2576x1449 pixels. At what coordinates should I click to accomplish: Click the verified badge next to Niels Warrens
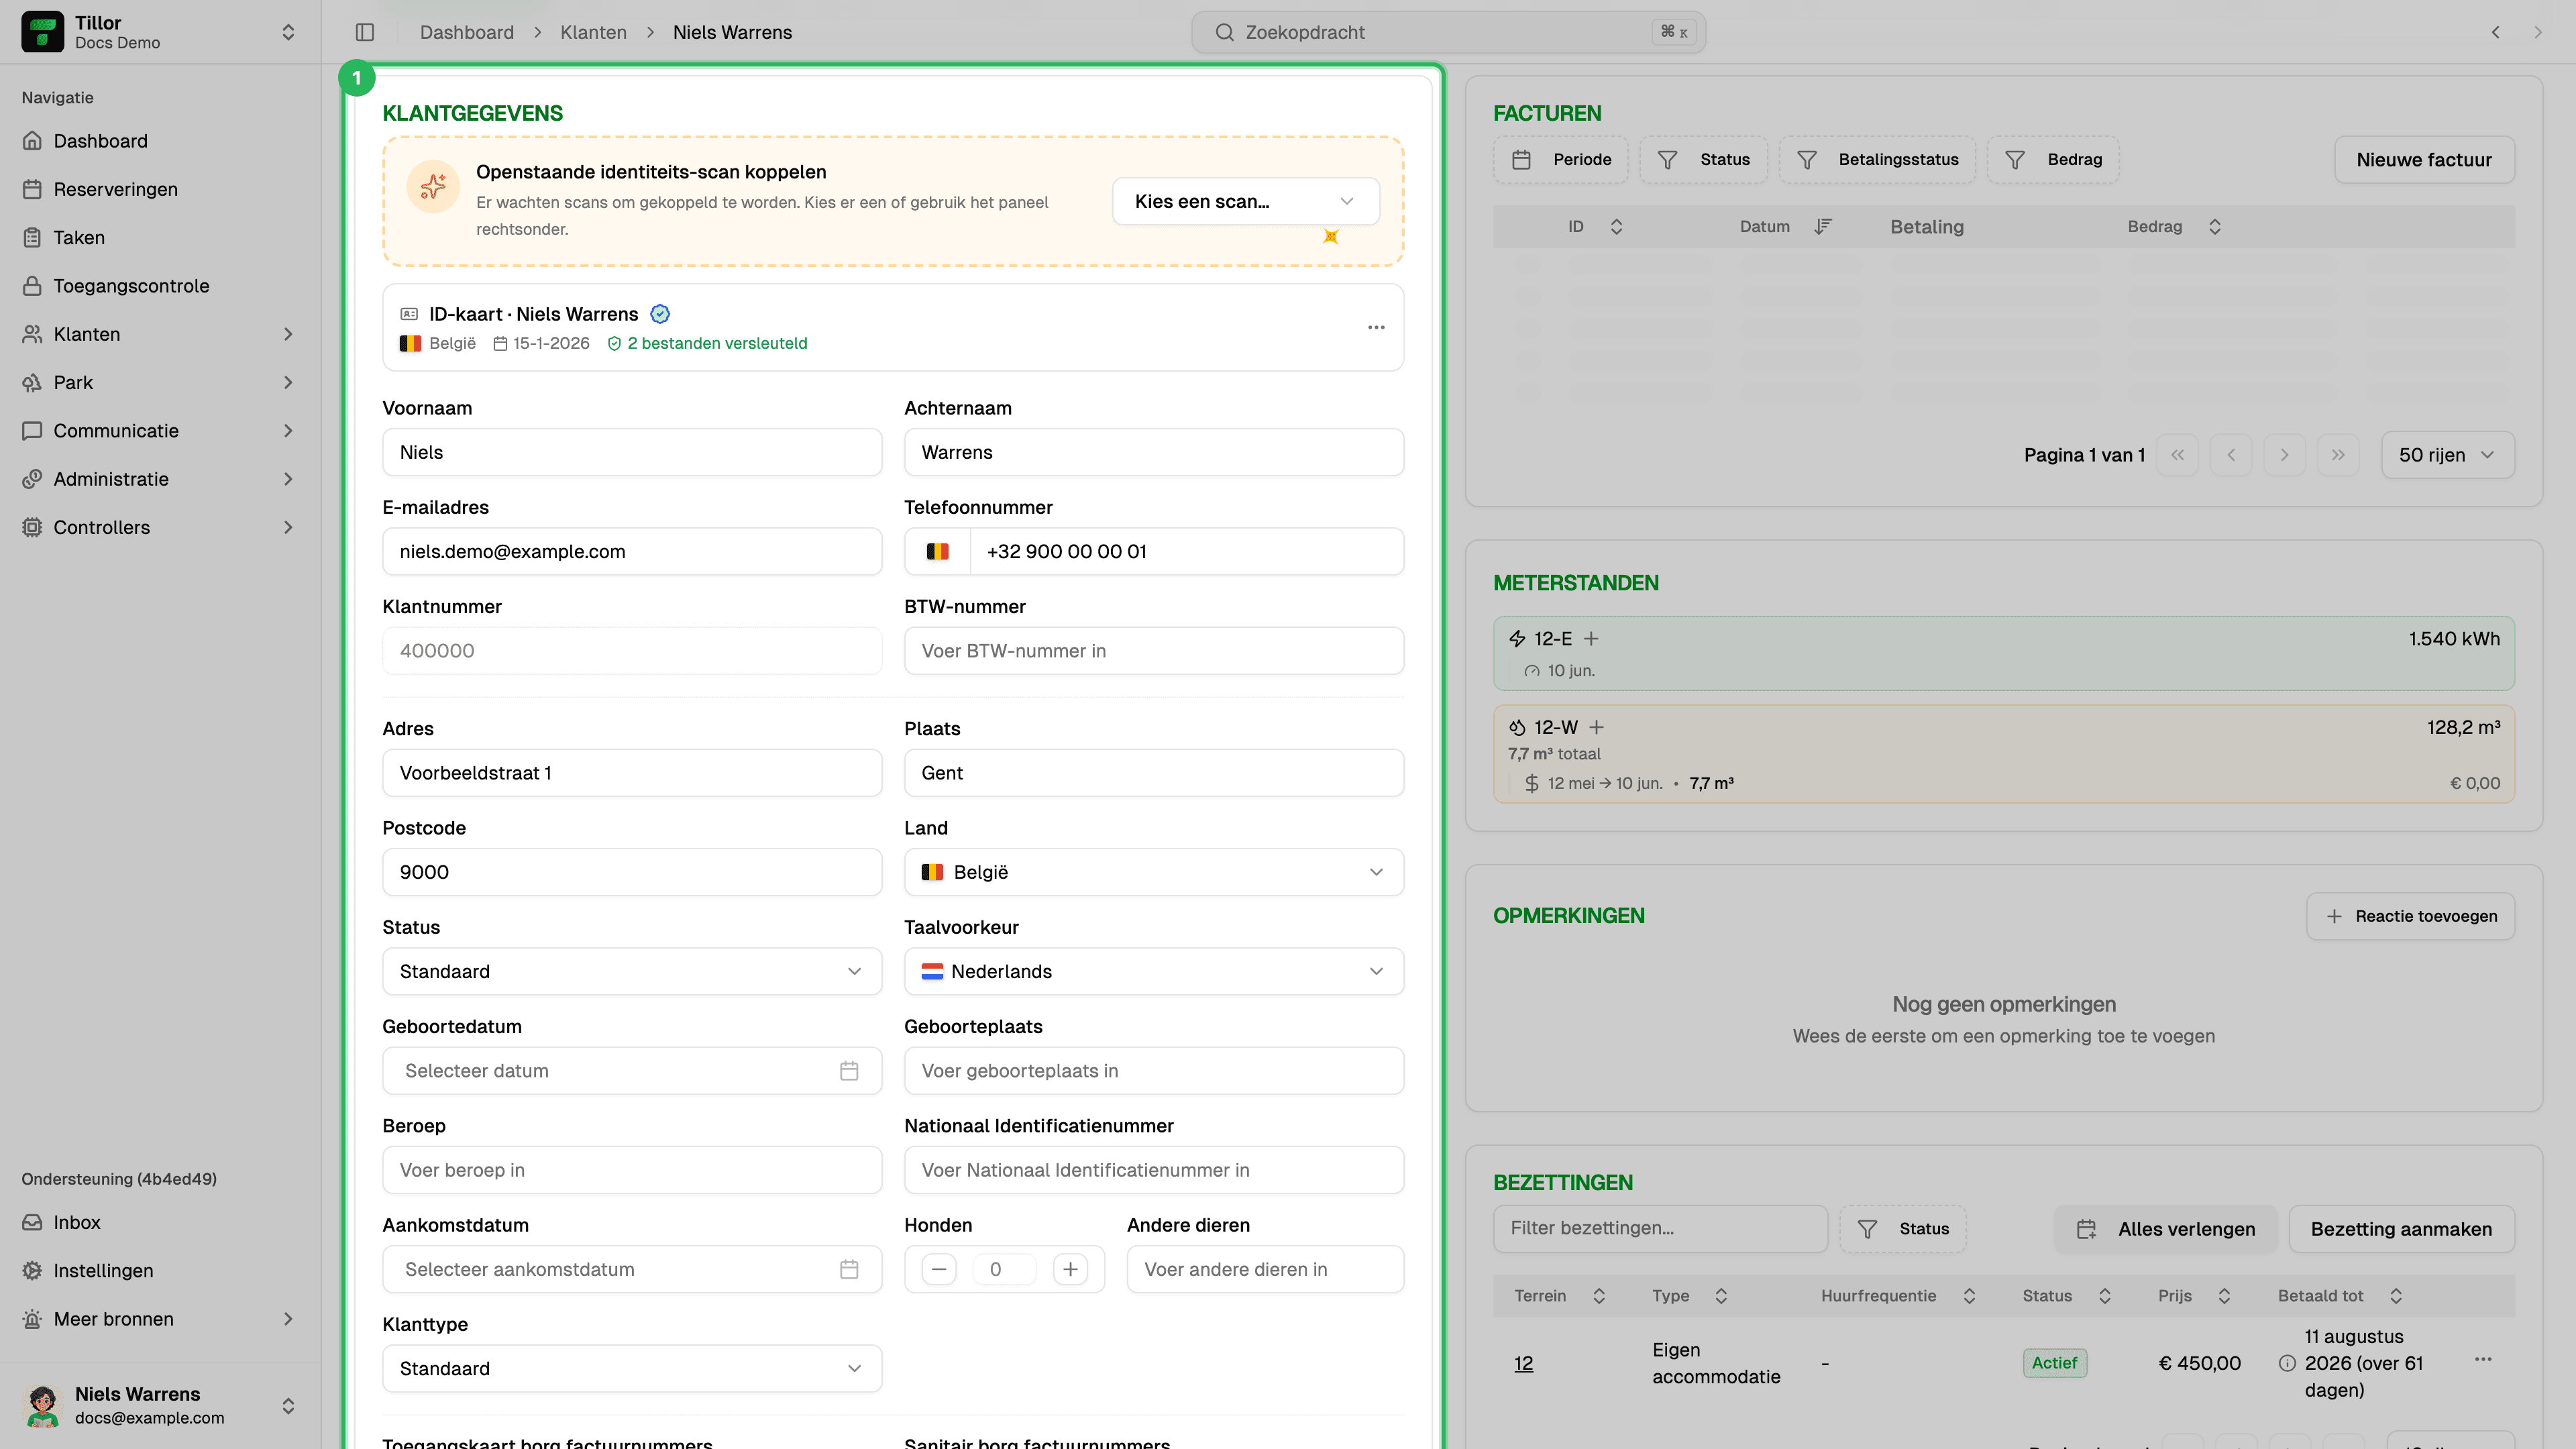pyautogui.click(x=660, y=314)
